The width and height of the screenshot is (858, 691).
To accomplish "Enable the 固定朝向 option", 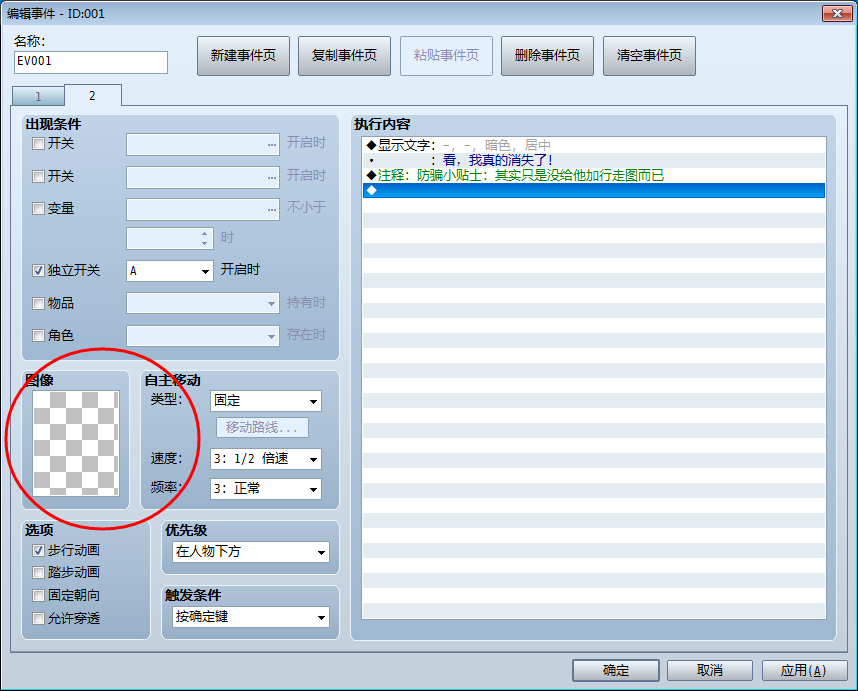I will (38, 595).
